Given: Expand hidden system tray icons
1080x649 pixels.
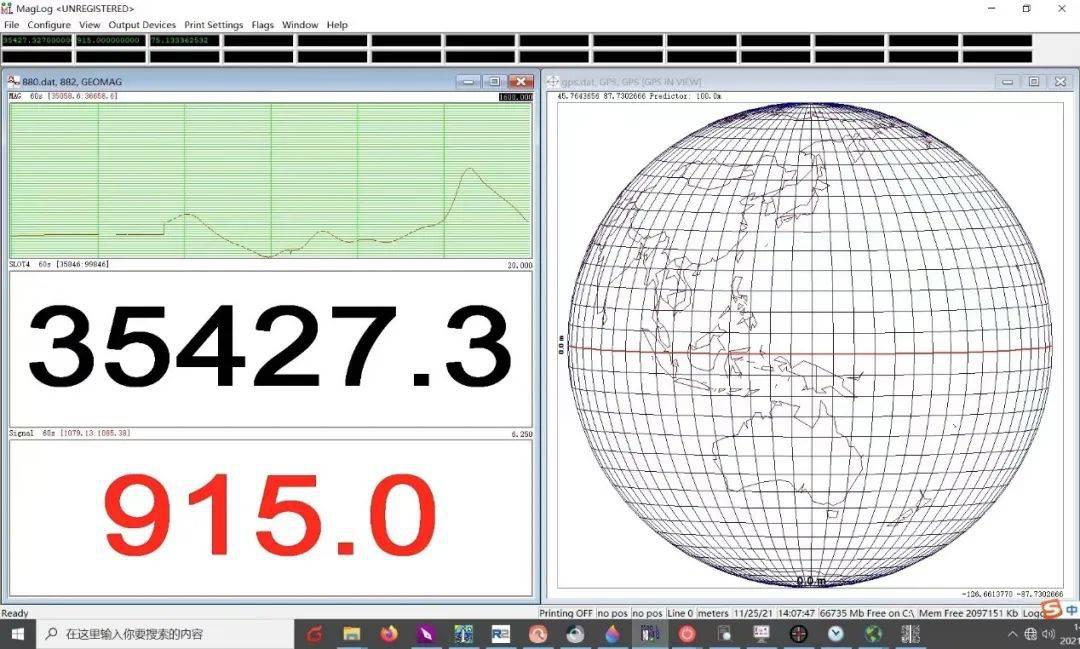Looking at the screenshot, I should (1013, 634).
